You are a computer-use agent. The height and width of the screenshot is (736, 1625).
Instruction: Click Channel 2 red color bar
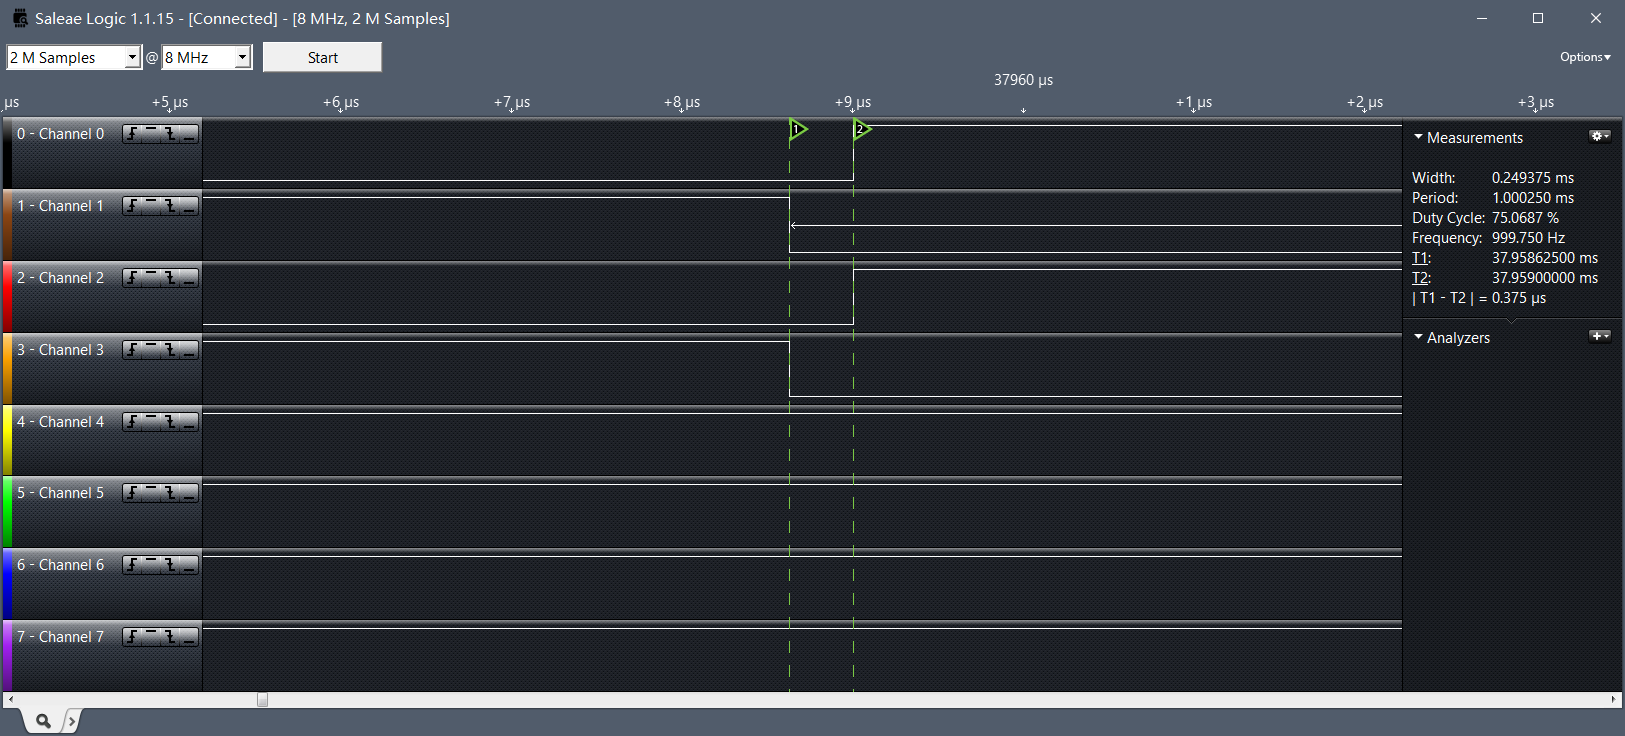point(7,297)
